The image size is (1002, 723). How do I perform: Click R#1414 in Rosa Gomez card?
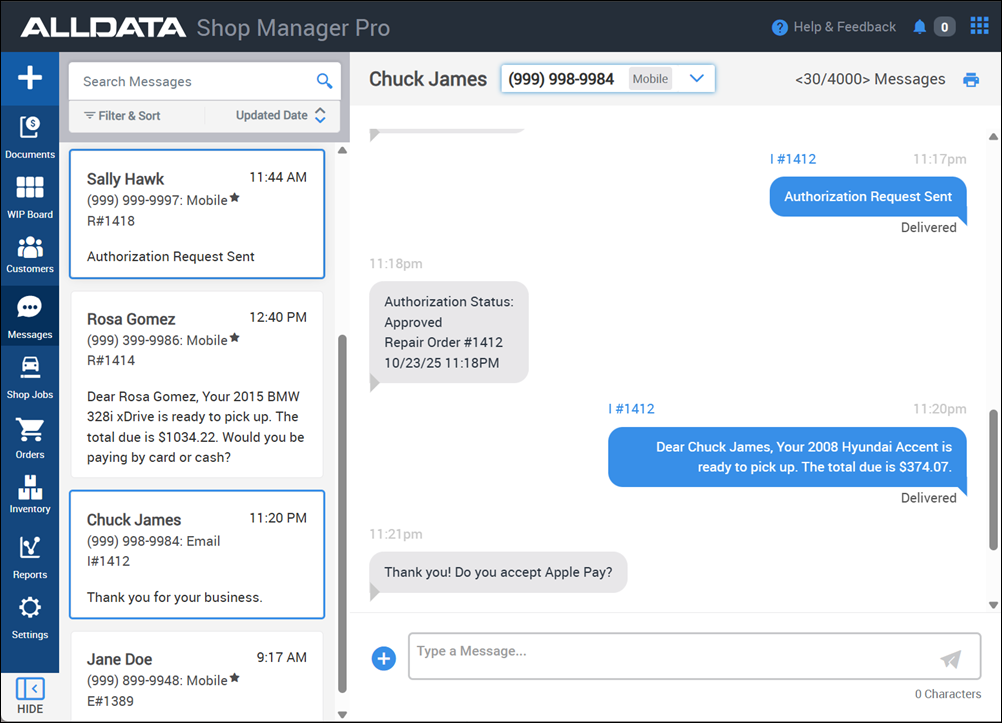(111, 361)
